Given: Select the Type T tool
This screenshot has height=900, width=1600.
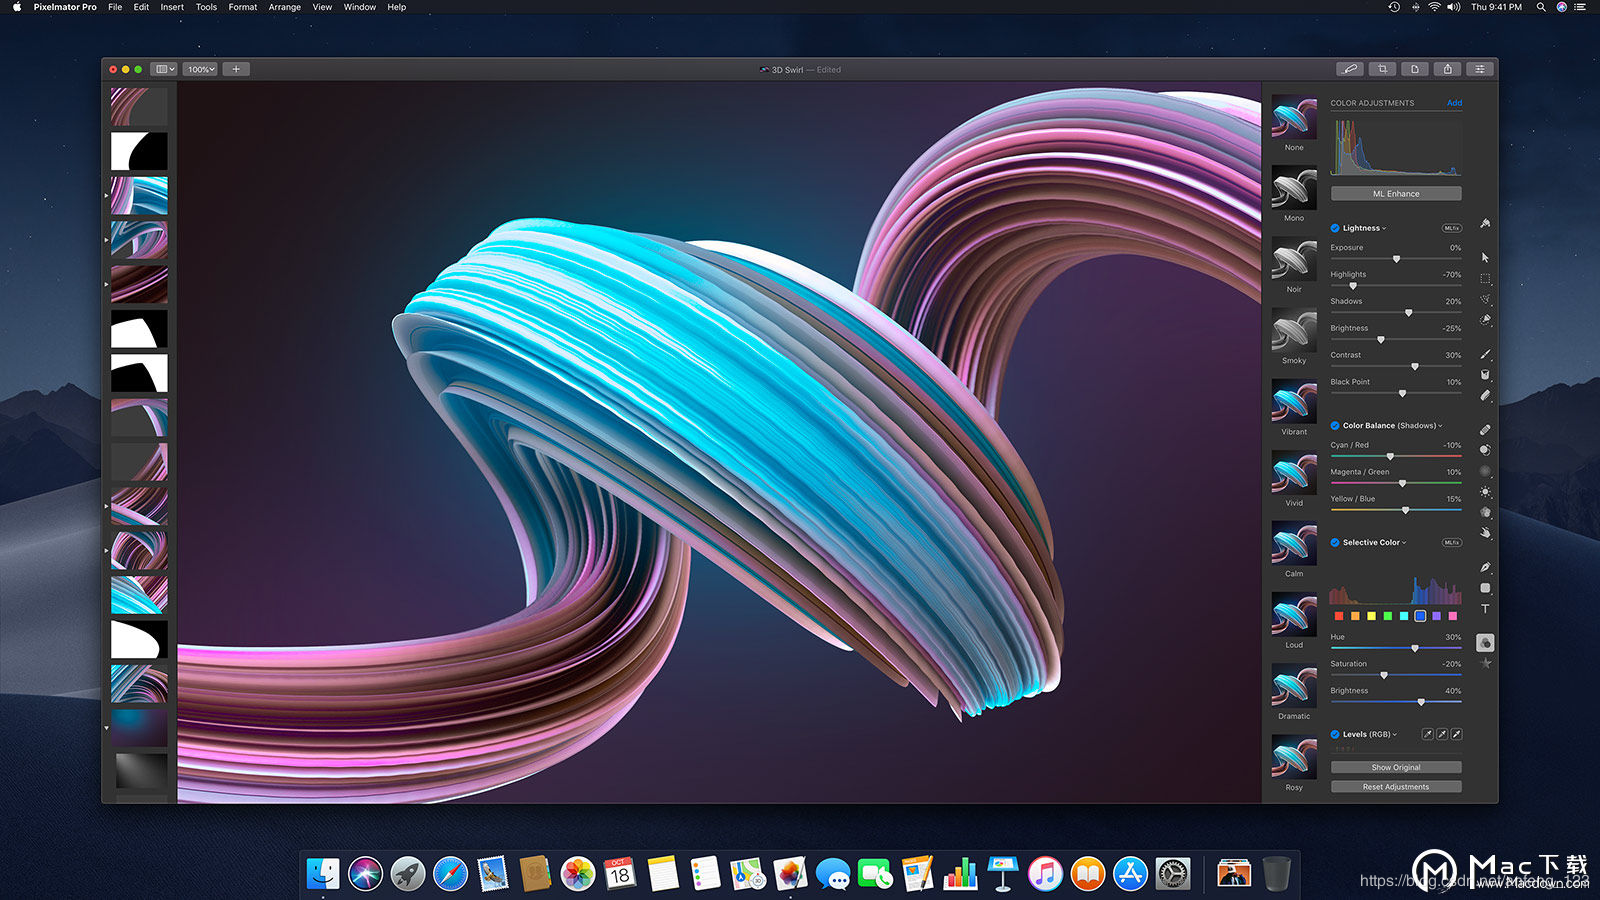Looking at the screenshot, I should (x=1485, y=608).
